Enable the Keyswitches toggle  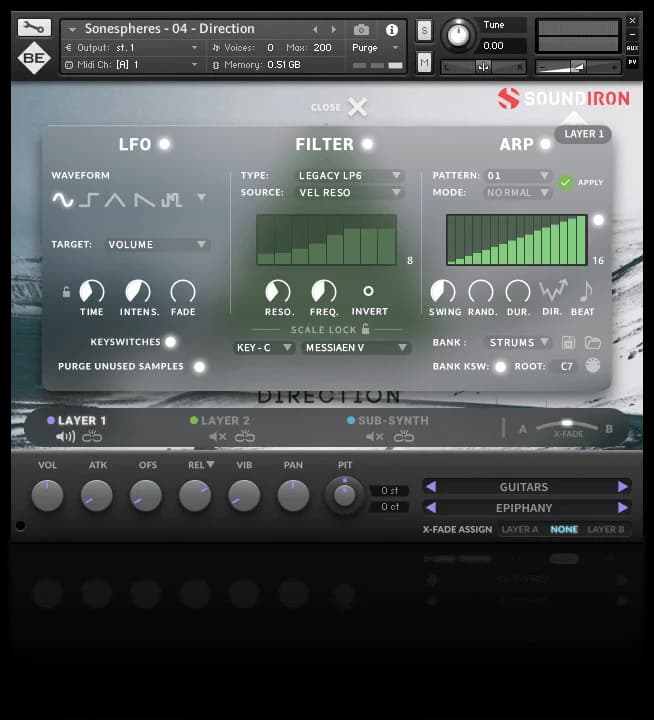170,342
